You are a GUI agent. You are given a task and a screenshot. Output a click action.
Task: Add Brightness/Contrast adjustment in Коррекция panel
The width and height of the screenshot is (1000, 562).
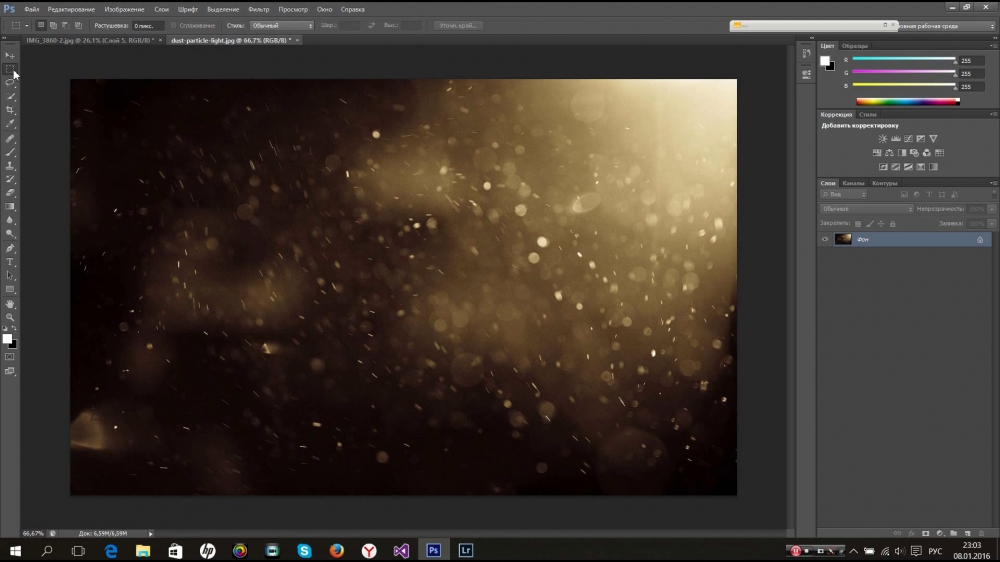tap(883, 138)
